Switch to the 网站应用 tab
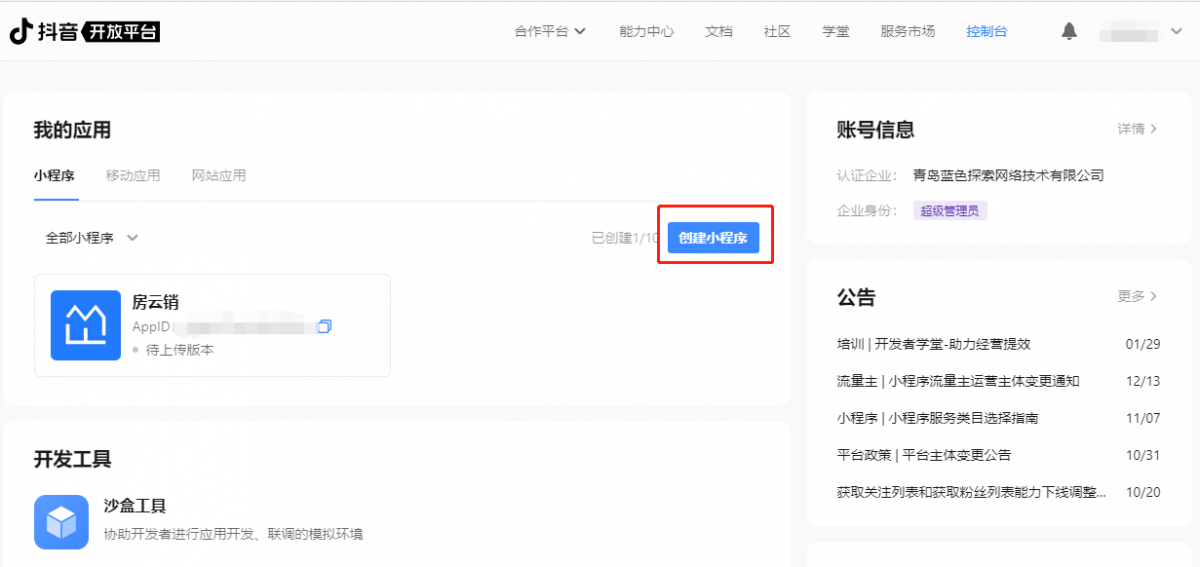 [219, 175]
